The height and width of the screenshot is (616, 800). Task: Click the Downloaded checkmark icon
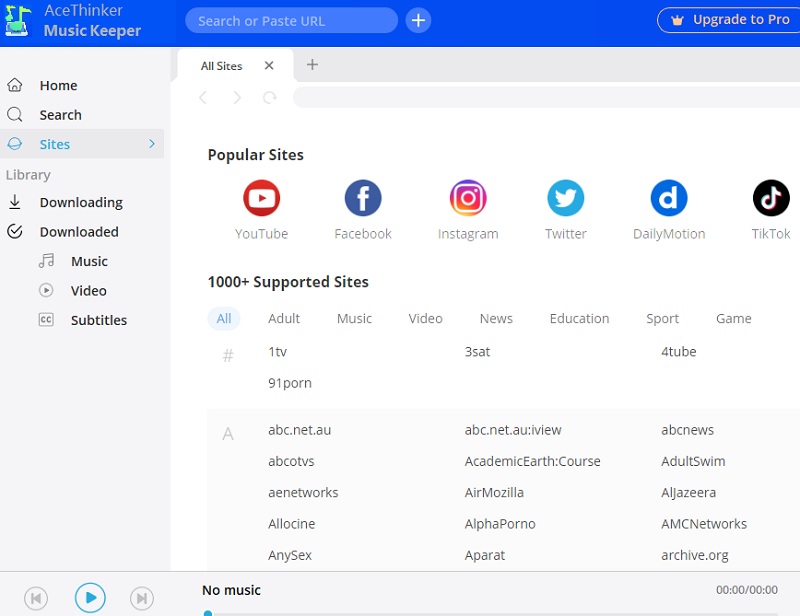pos(15,232)
